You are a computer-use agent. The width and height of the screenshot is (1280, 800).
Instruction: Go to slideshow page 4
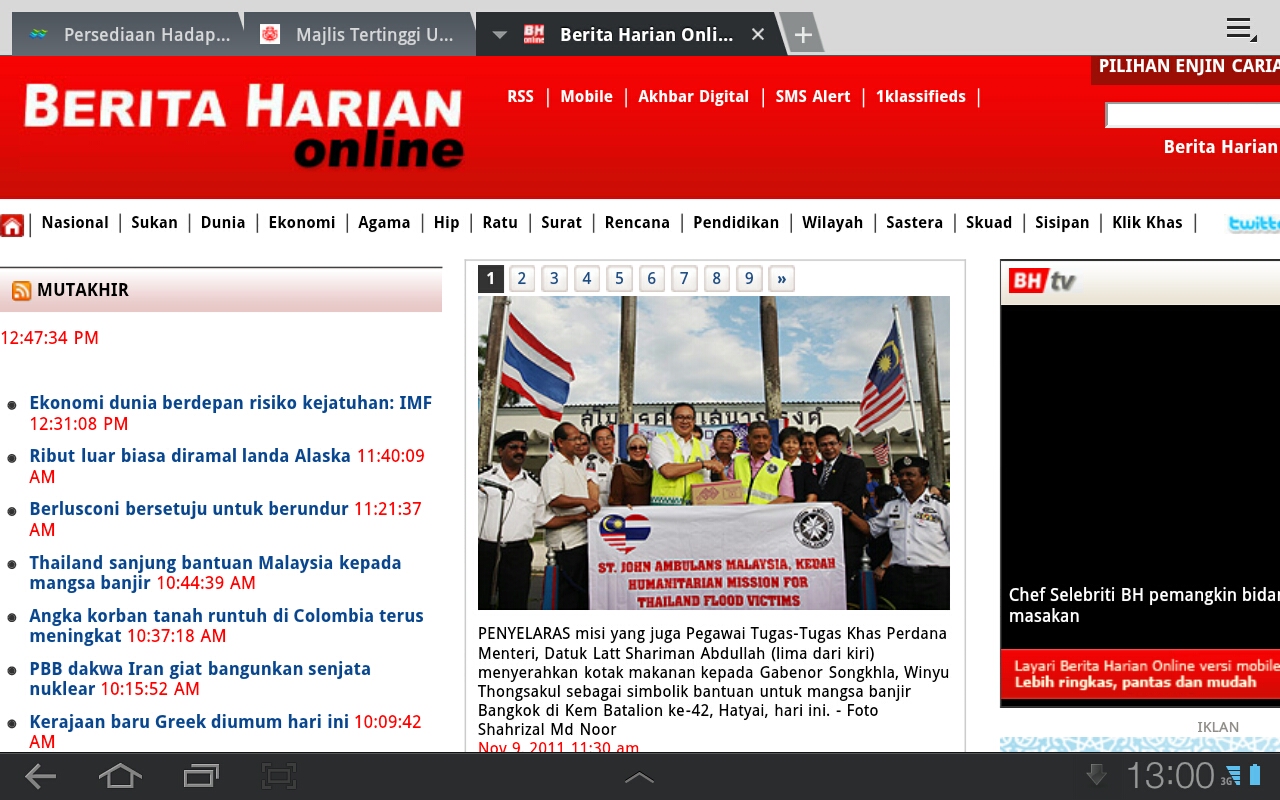[x=587, y=279]
